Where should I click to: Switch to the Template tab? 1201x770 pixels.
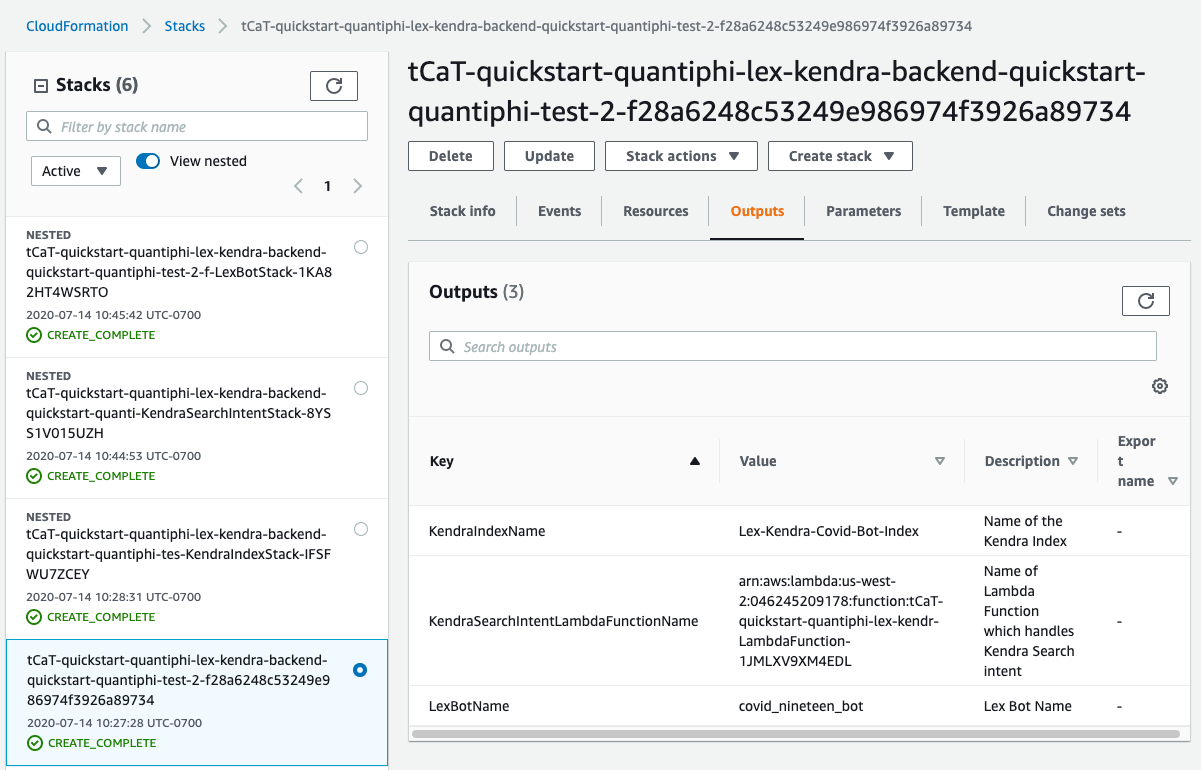pos(974,211)
